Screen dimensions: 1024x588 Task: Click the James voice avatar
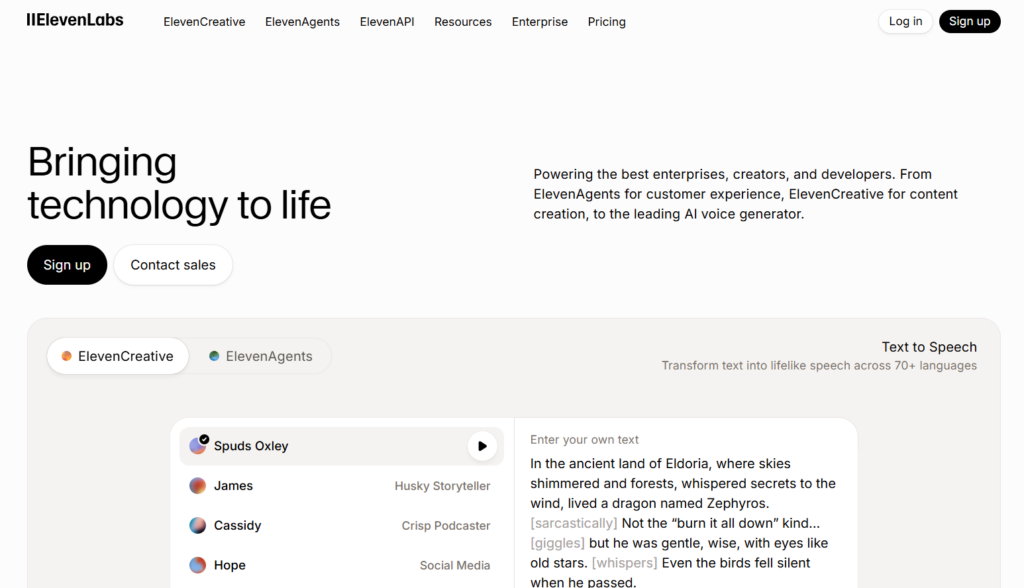(198, 486)
